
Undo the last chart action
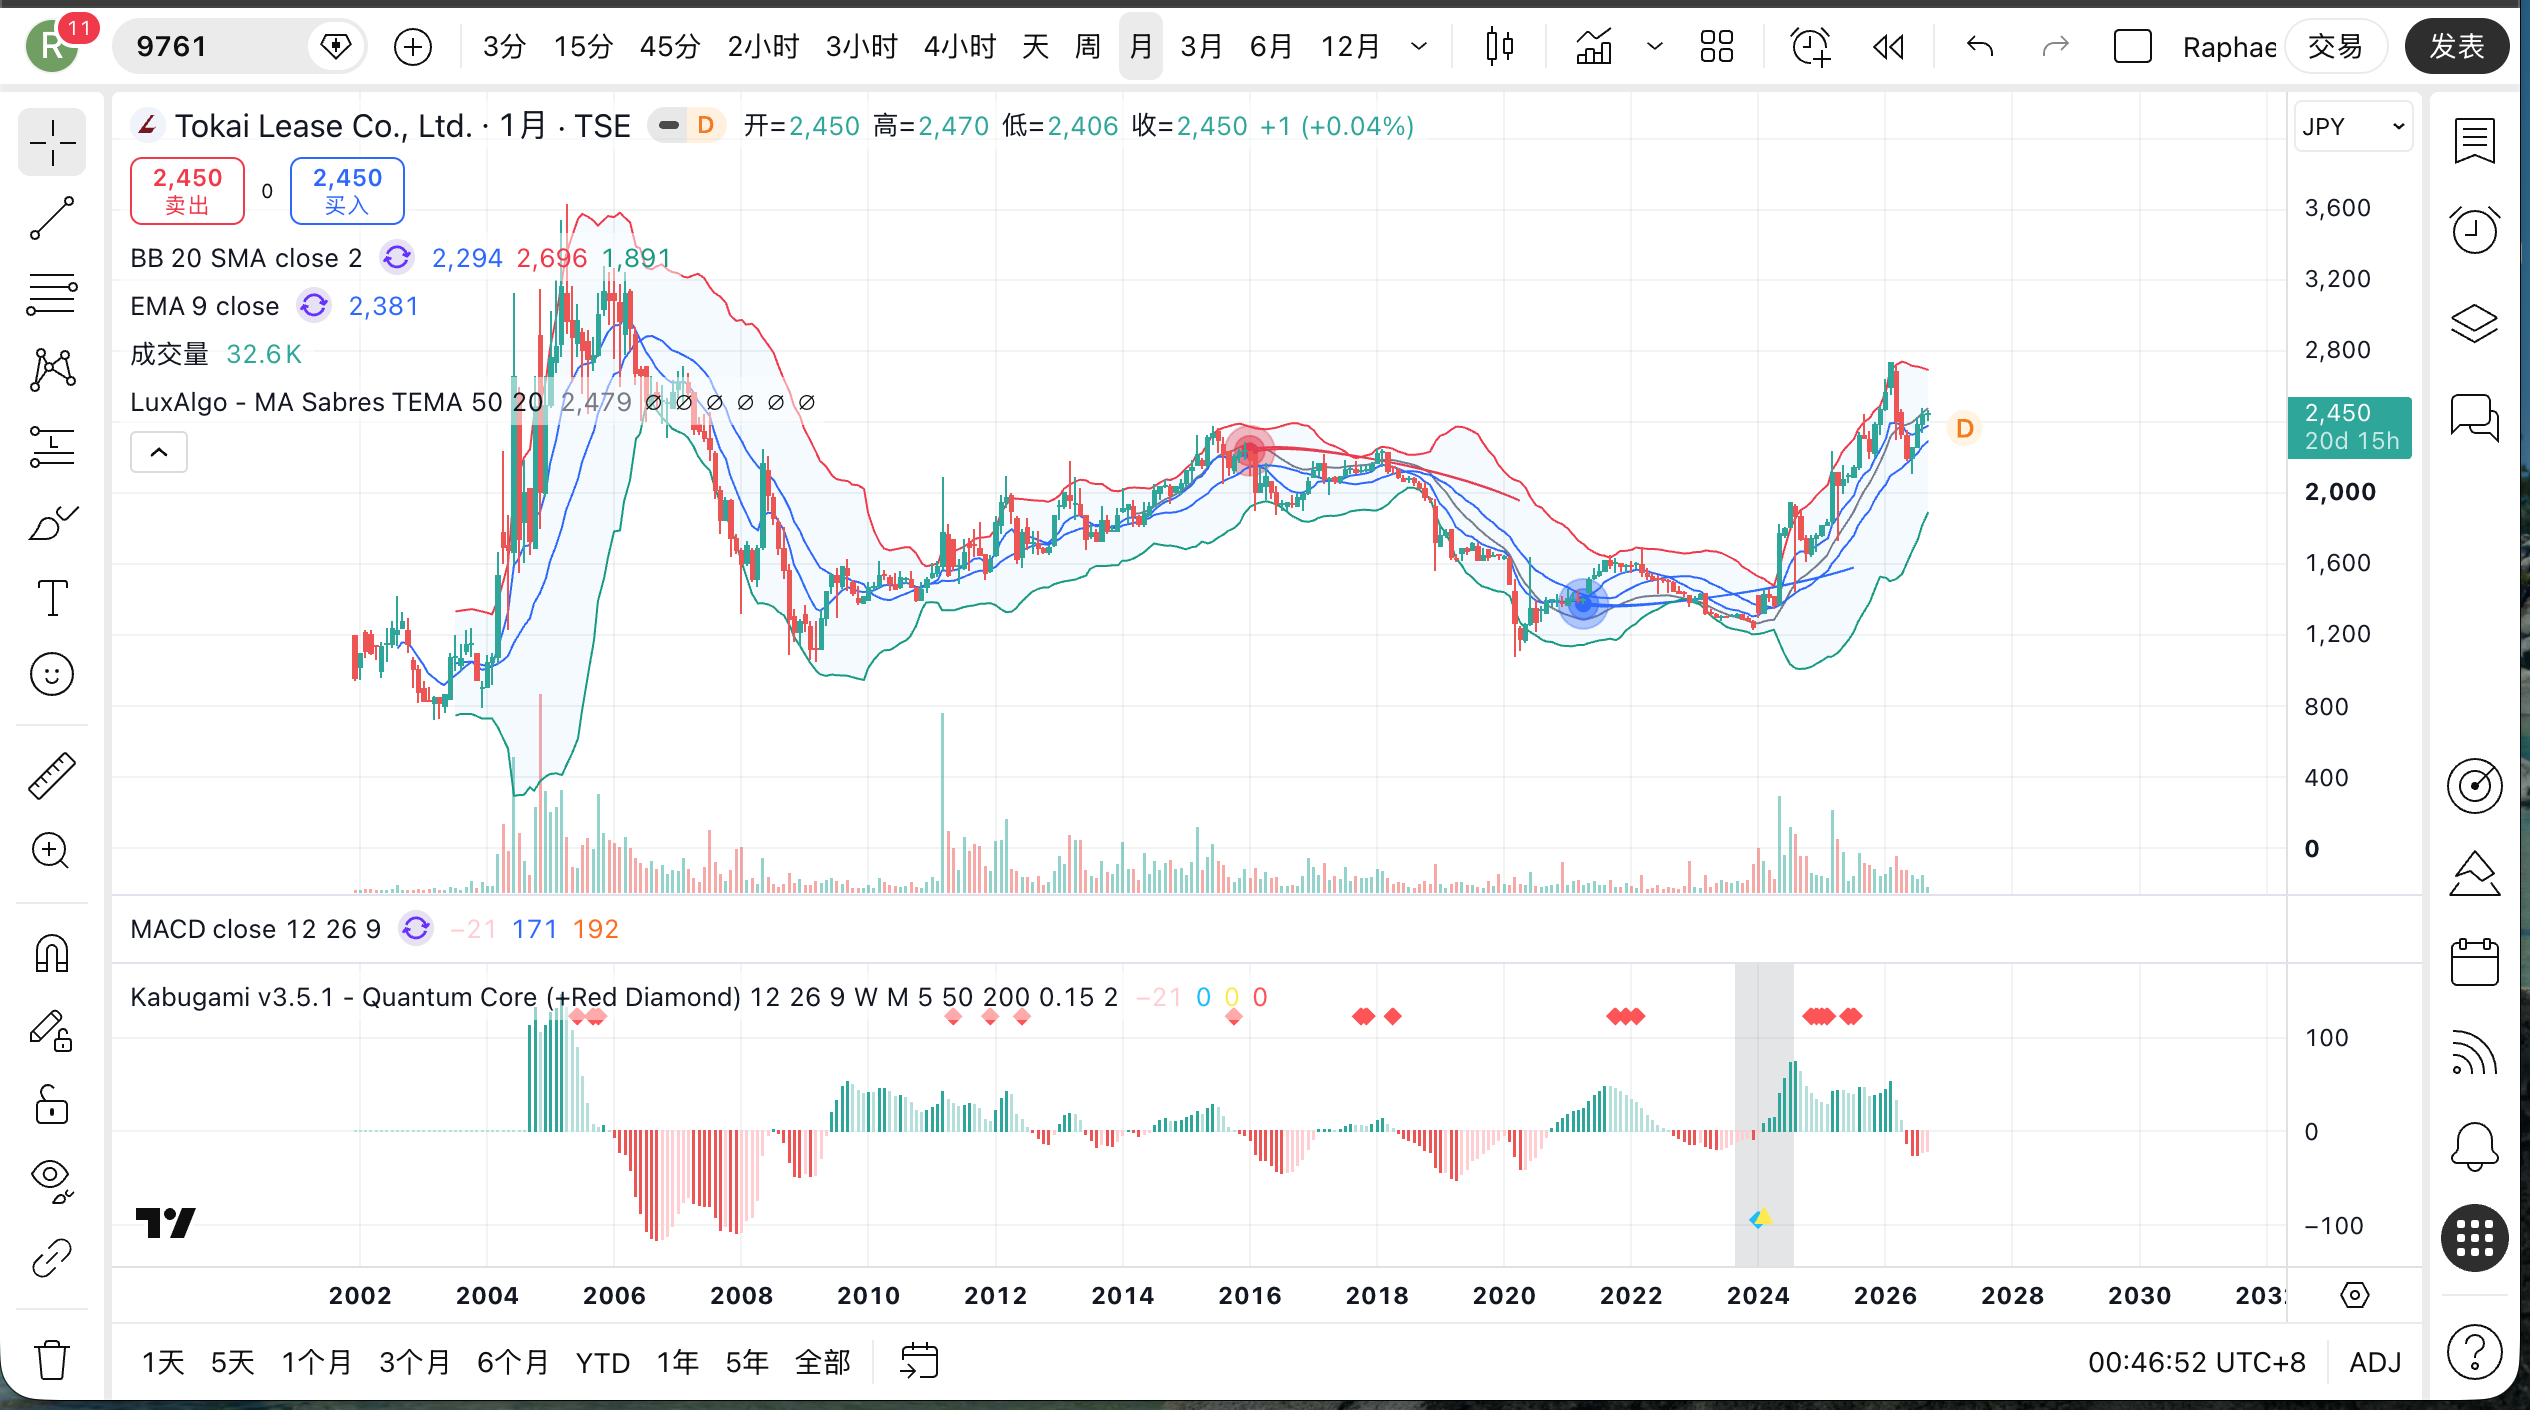tap(1980, 47)
